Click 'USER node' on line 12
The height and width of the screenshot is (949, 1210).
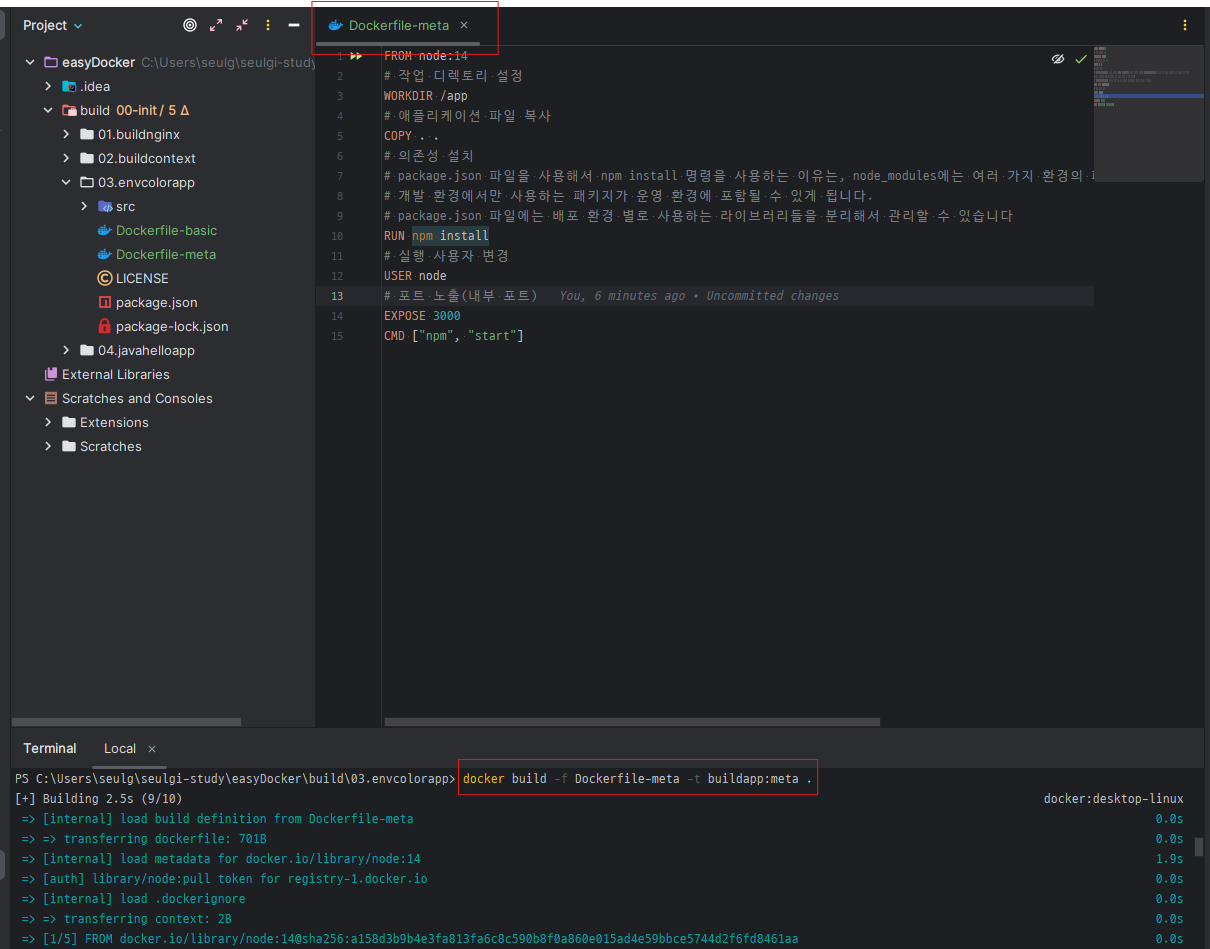415,276
